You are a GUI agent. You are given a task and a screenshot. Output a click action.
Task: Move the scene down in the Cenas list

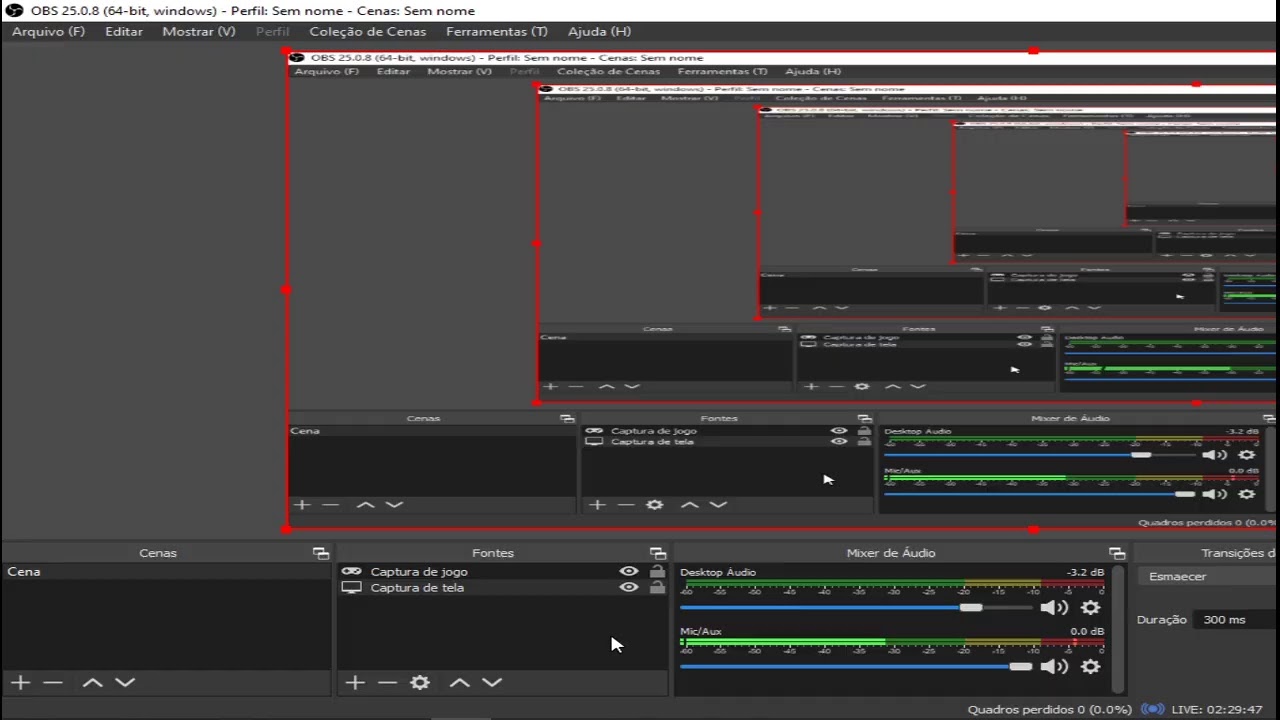coord(125,682)
